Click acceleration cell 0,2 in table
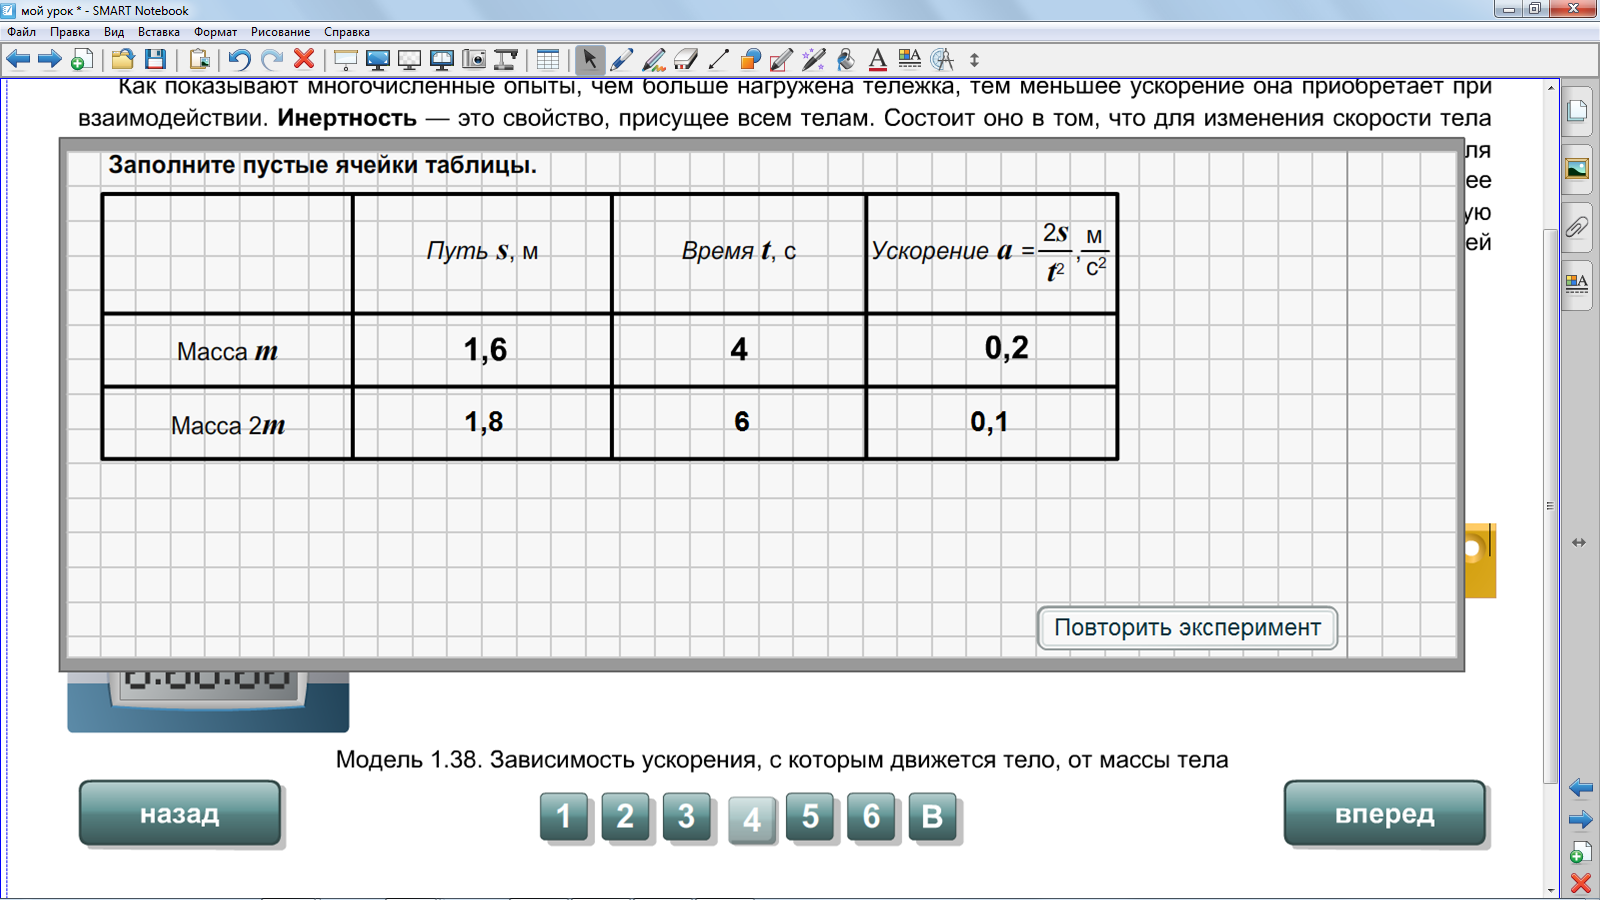 click(992, 350)
